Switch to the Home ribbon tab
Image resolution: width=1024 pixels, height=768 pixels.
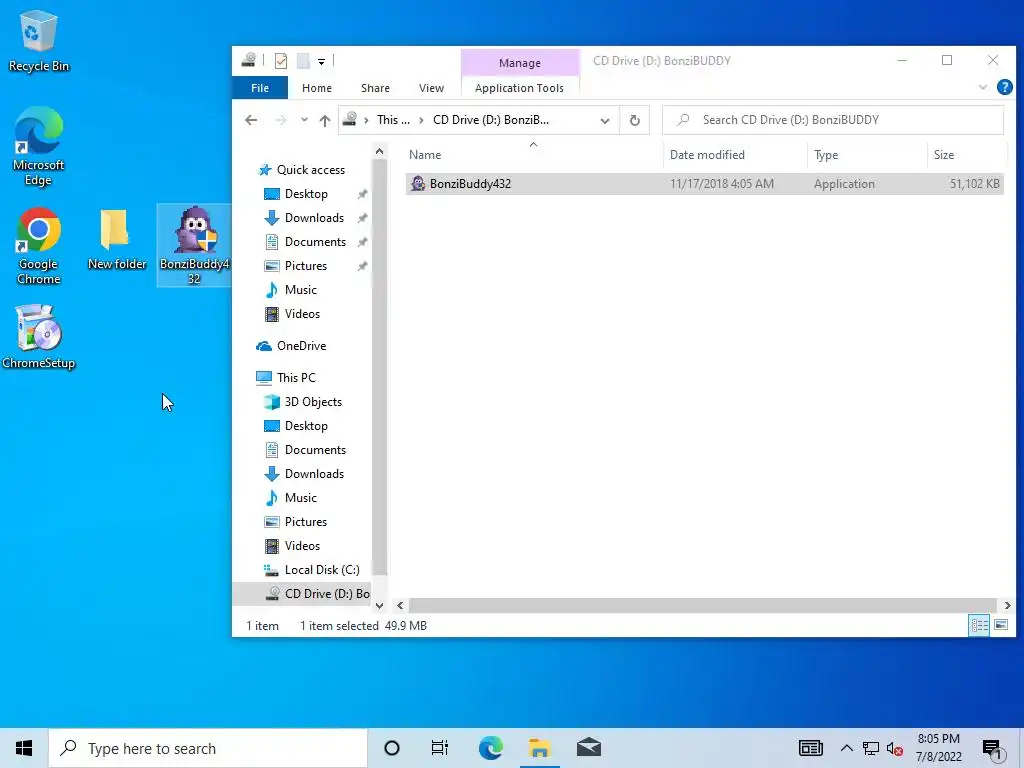(x=317, y=88)
